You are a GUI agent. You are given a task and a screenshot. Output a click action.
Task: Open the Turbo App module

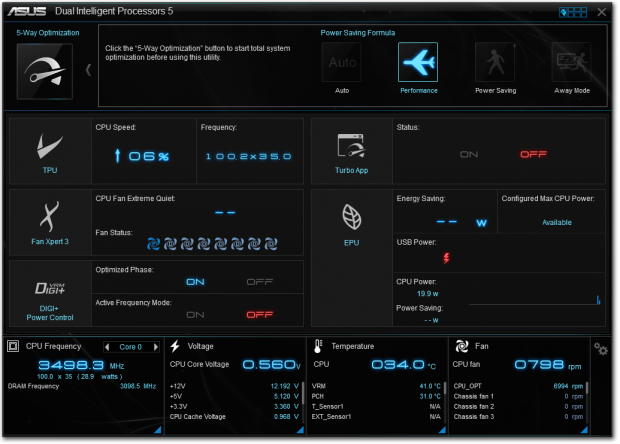(x=351, y=150)
